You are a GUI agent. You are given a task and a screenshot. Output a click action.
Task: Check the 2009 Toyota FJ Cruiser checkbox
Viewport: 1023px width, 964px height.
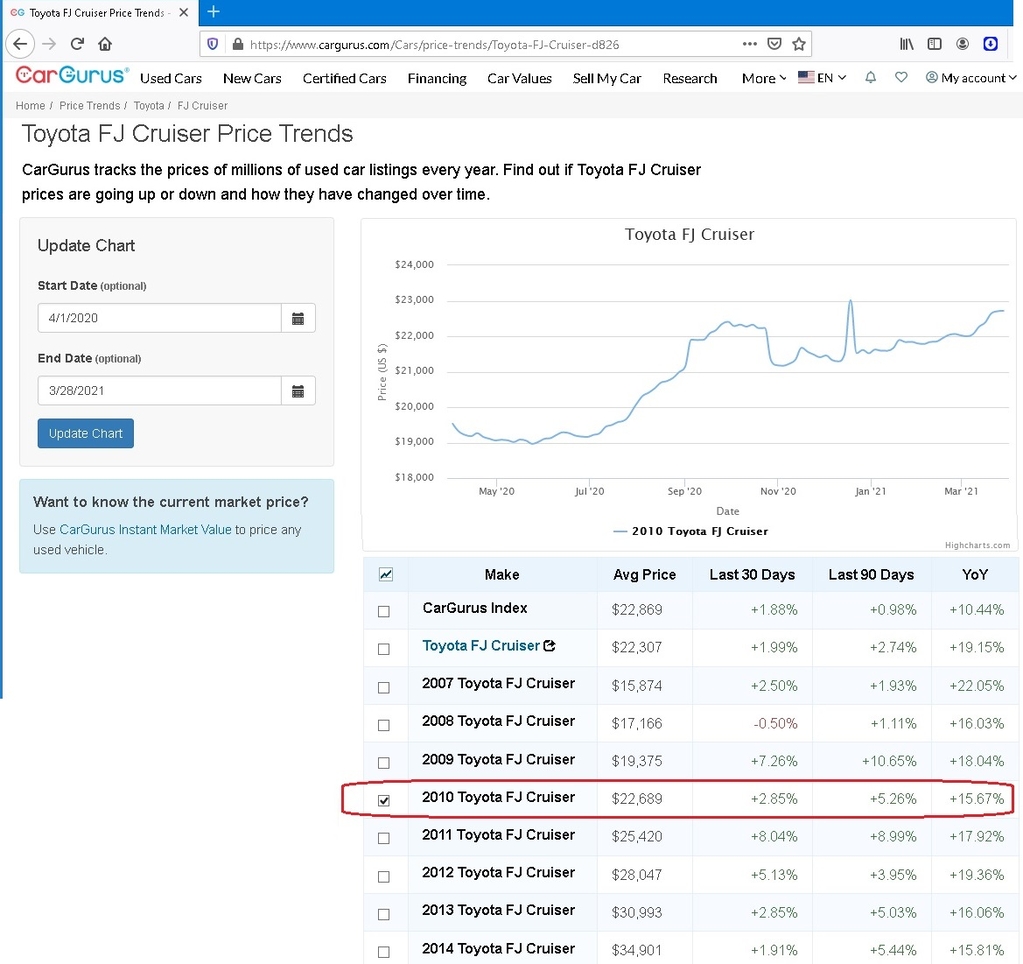[x=384, y=762]
